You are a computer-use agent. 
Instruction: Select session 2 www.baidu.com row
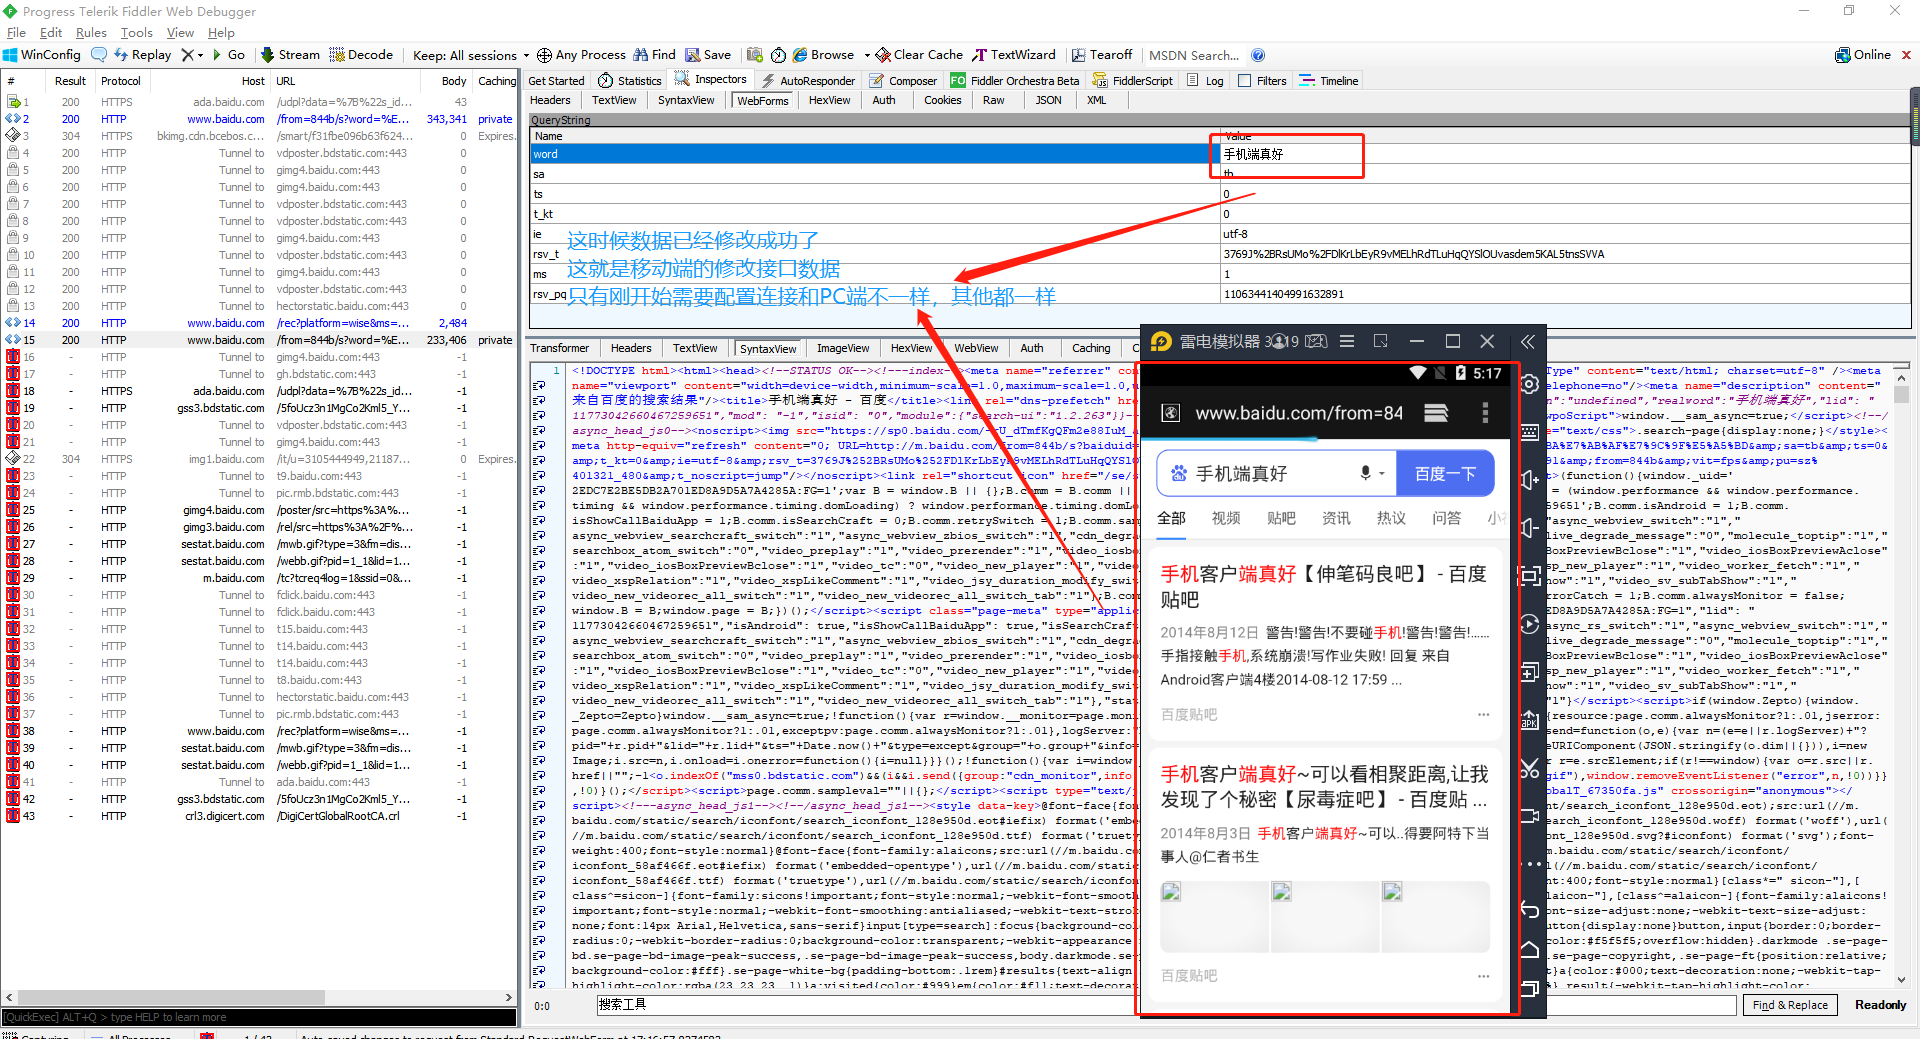coord(259,119)
